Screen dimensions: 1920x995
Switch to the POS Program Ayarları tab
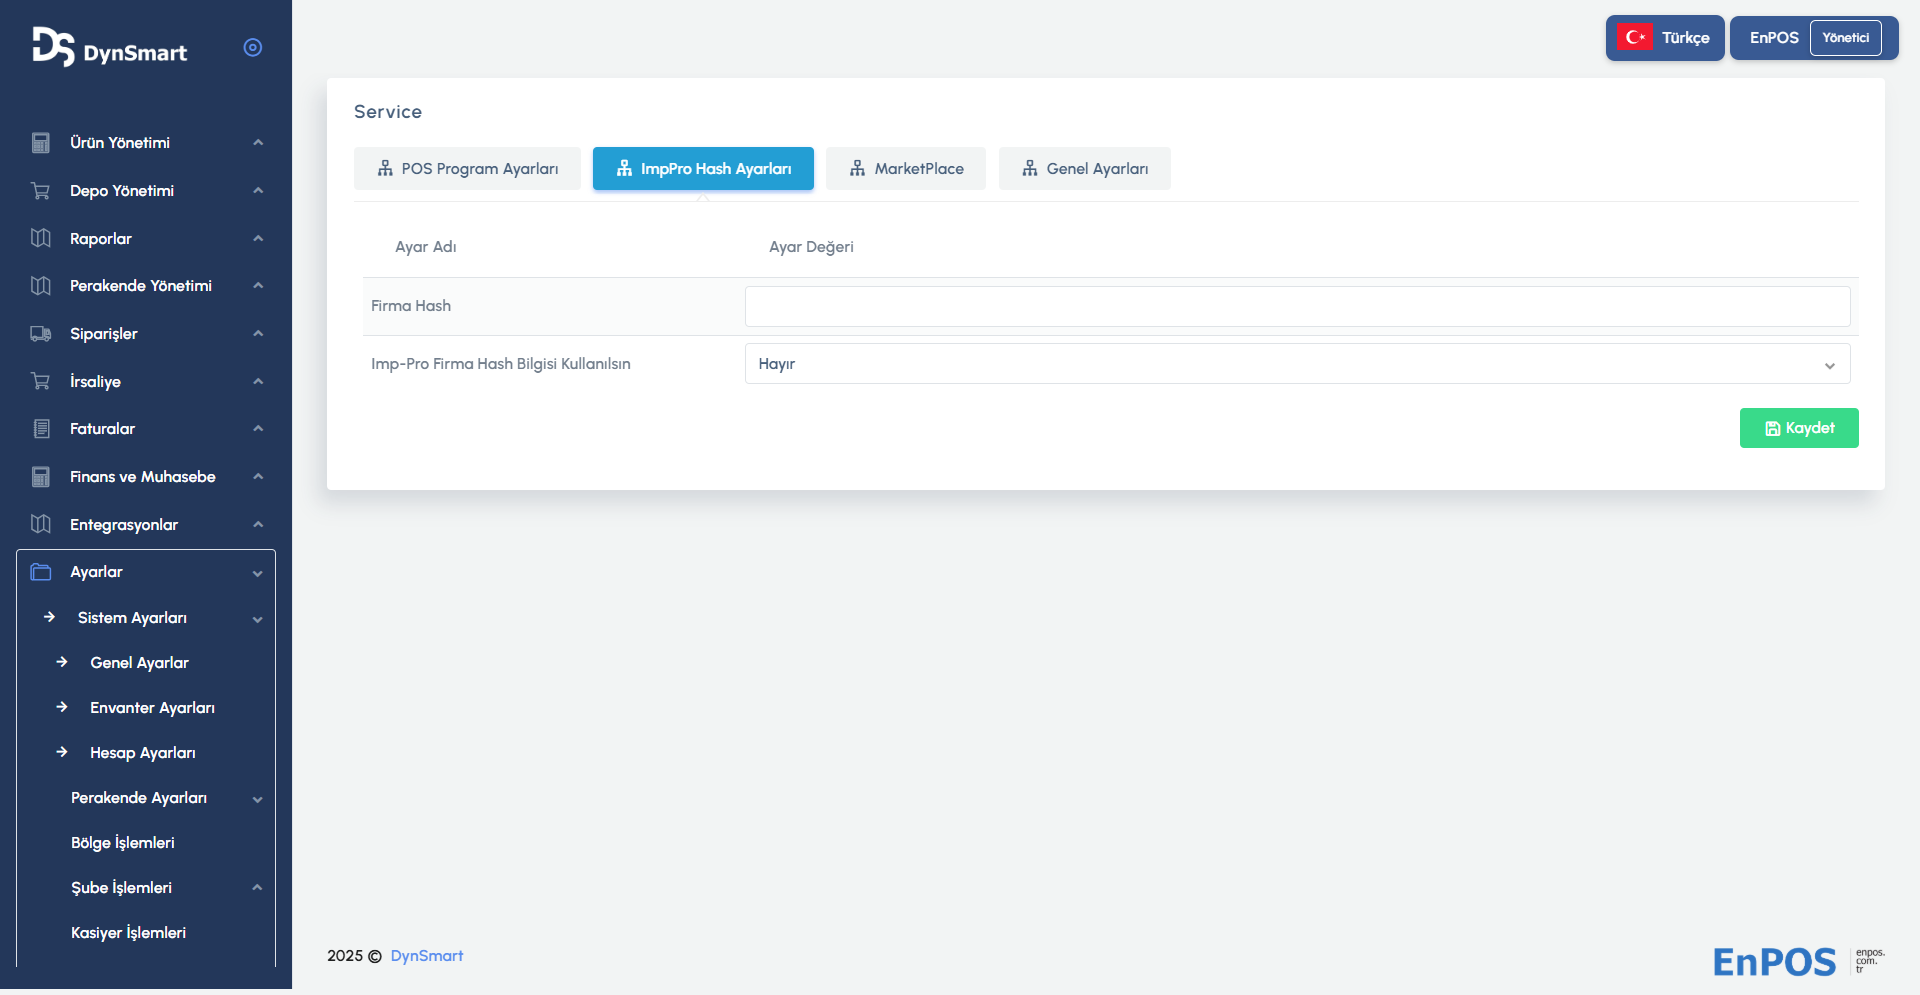click(x=467, y=169)
